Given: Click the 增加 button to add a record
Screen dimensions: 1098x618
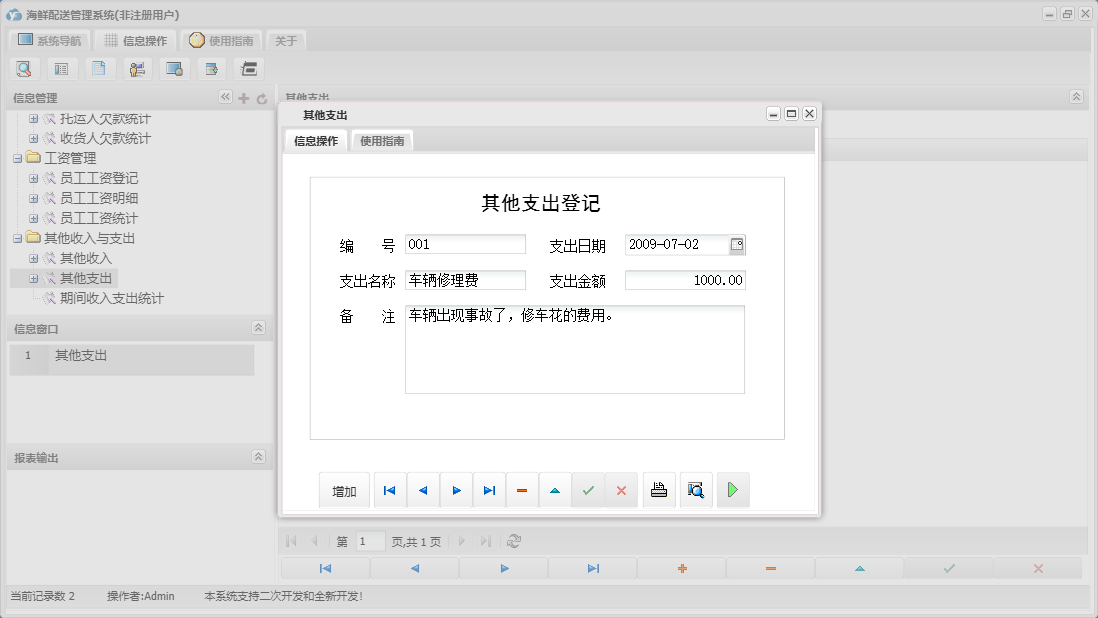Looking at the screenshot, I should tap(343, 490).
